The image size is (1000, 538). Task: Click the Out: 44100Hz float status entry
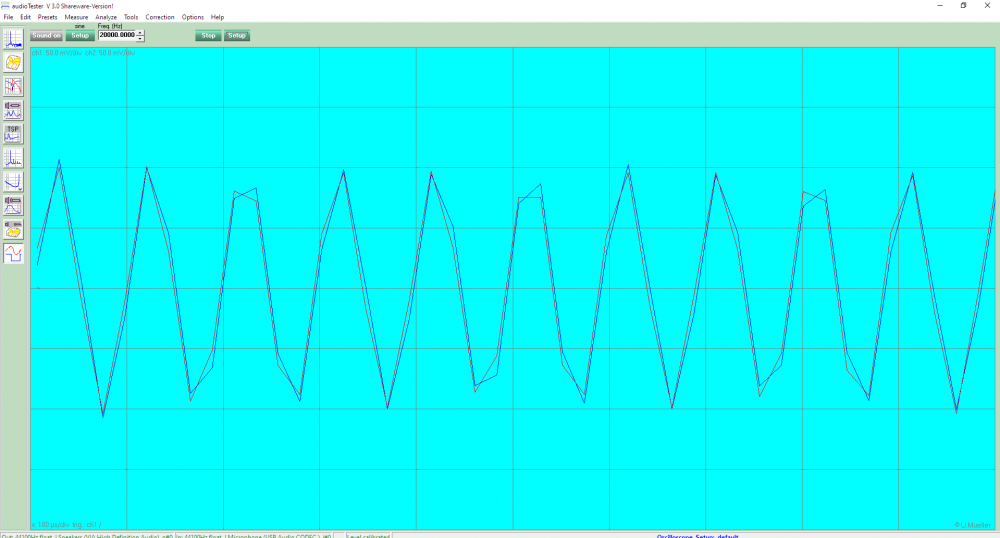87,535
